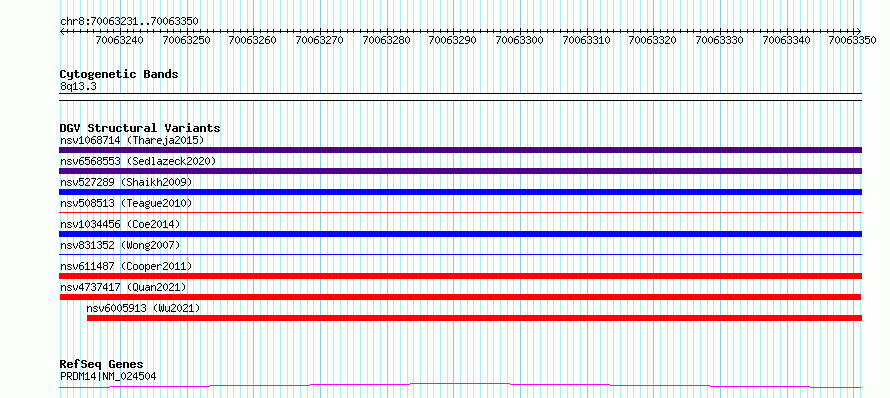Select the blue nsv527289 variant bar
This screenshot has width=890, height=398.
[x=460, y=192]
